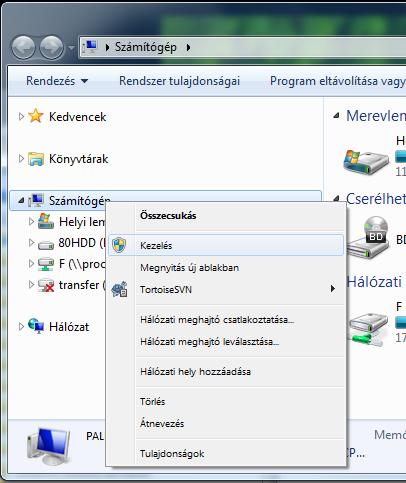Click the F network drive icon in tree

click(x=46, y=264)
